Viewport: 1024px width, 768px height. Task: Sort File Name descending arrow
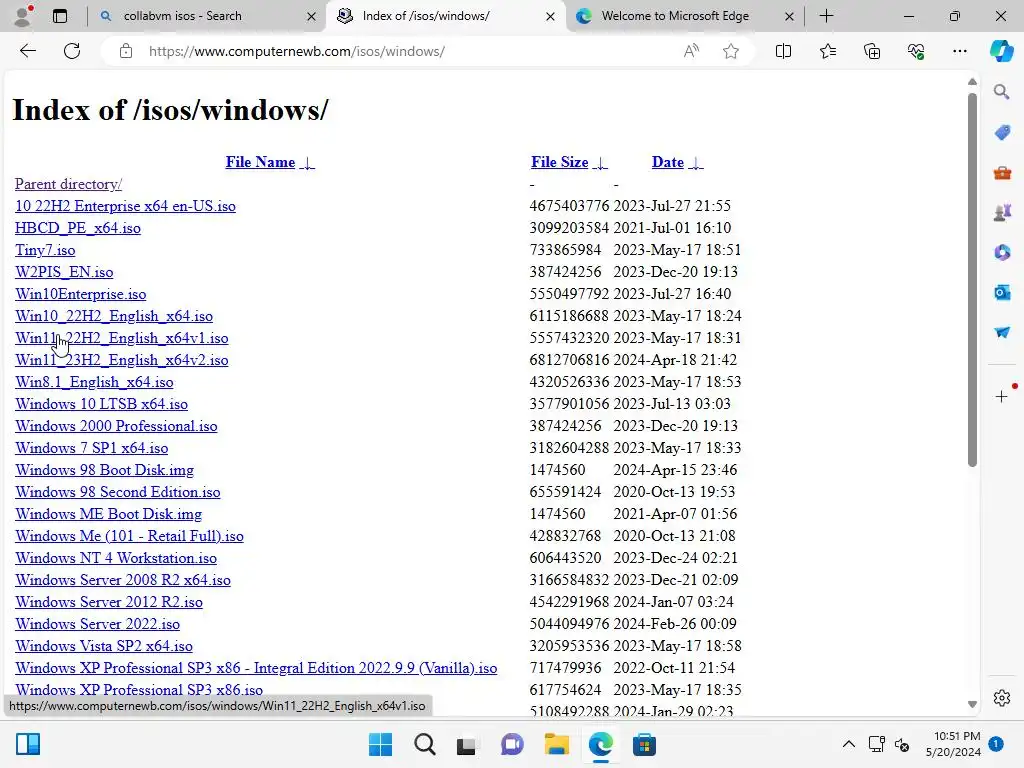pos(307,163)
